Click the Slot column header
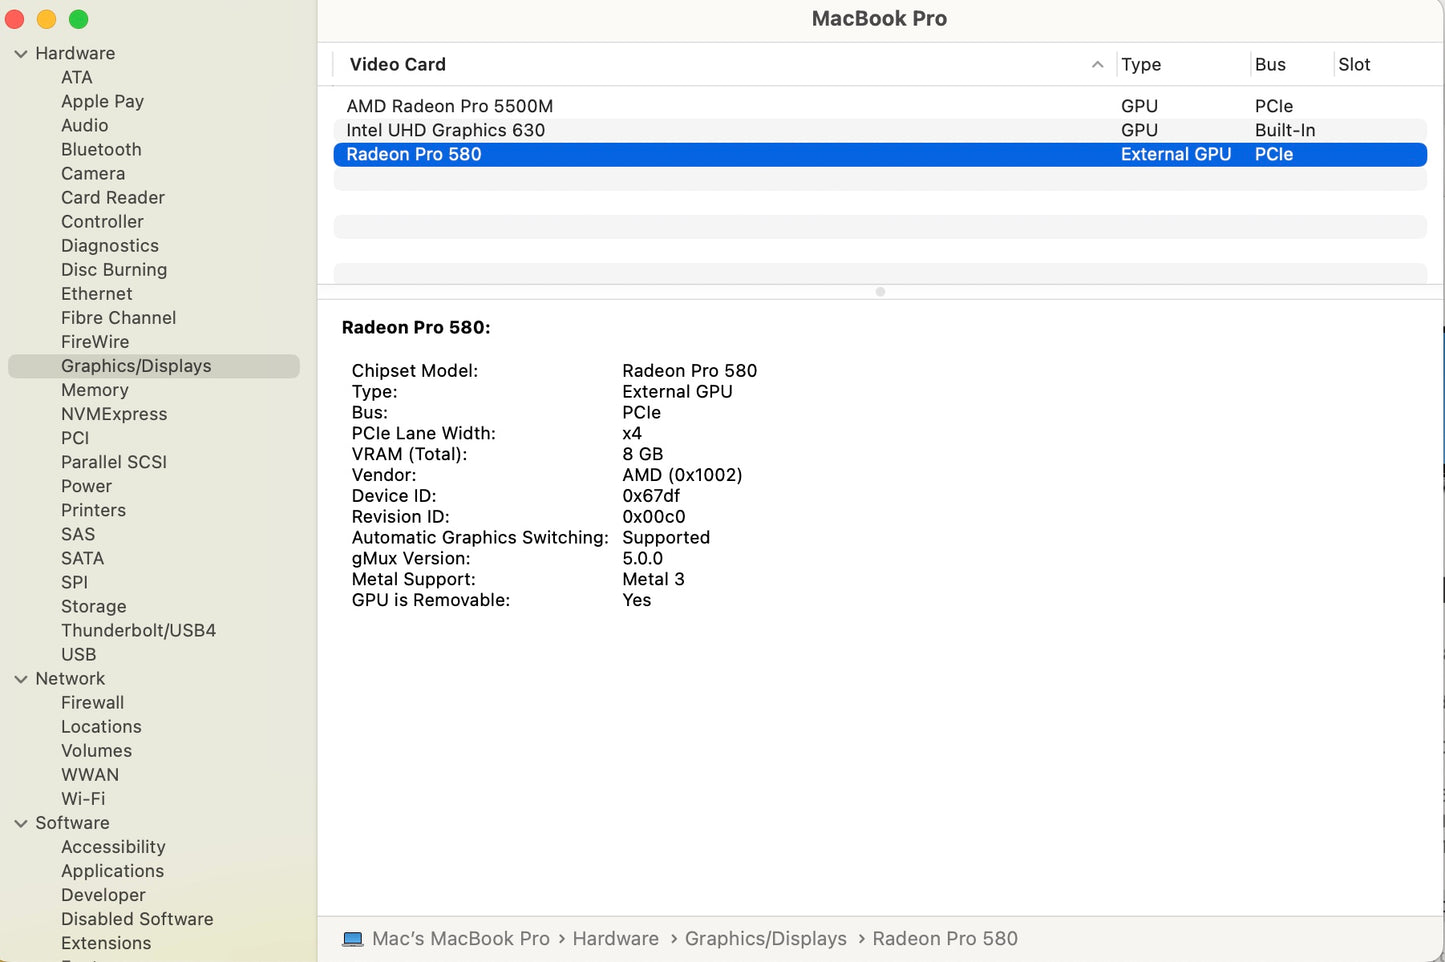Viewport: 1445px width, 962px height. point(1354,65)
